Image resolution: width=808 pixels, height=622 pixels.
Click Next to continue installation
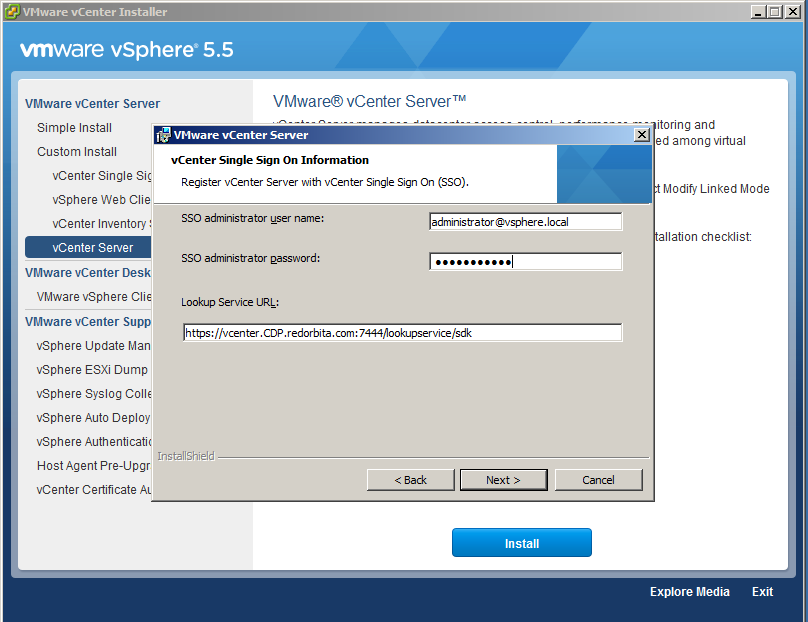503,480
